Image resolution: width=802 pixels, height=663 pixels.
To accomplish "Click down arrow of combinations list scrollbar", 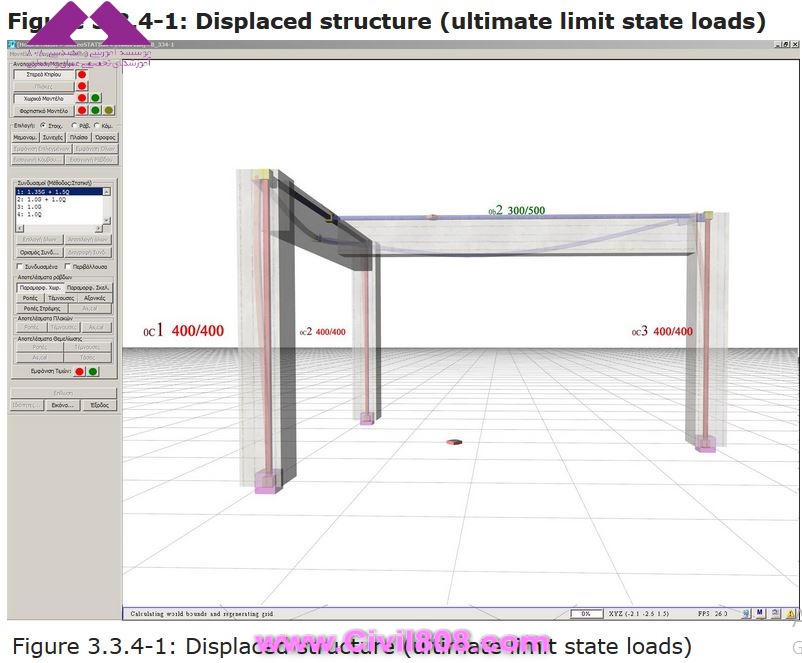I will click(107, 220).
